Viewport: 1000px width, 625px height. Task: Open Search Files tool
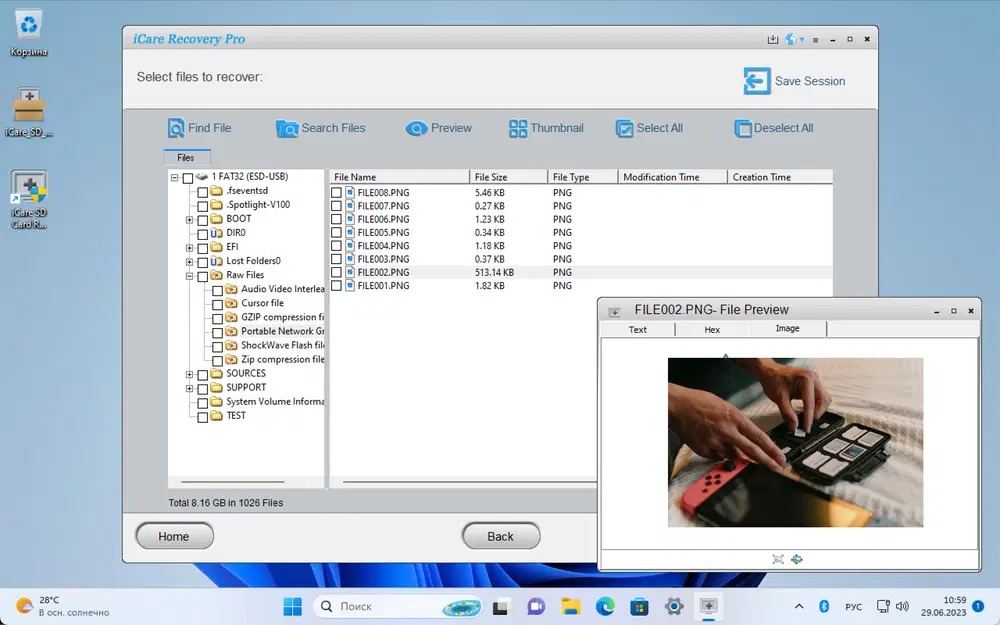pyautogui.click(x=321, y=128)
